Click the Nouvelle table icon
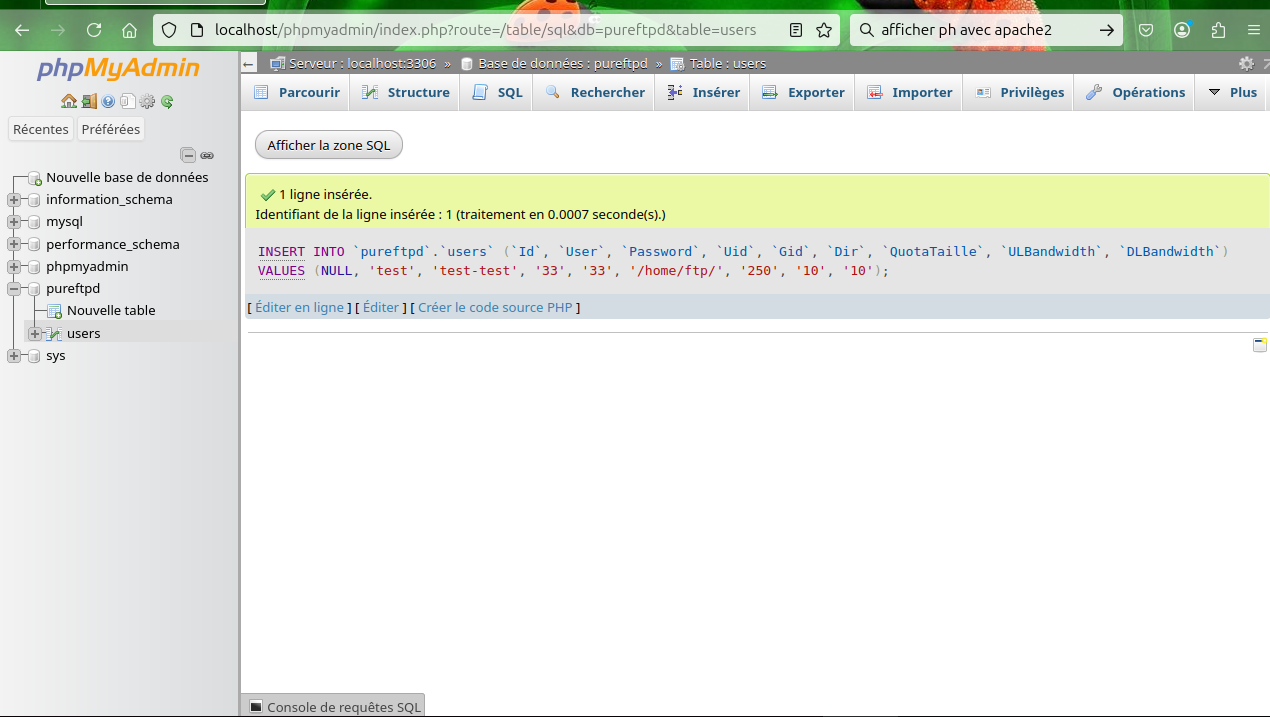The image size is (1270, 717). pyautogui.click(x=55, y=311)
